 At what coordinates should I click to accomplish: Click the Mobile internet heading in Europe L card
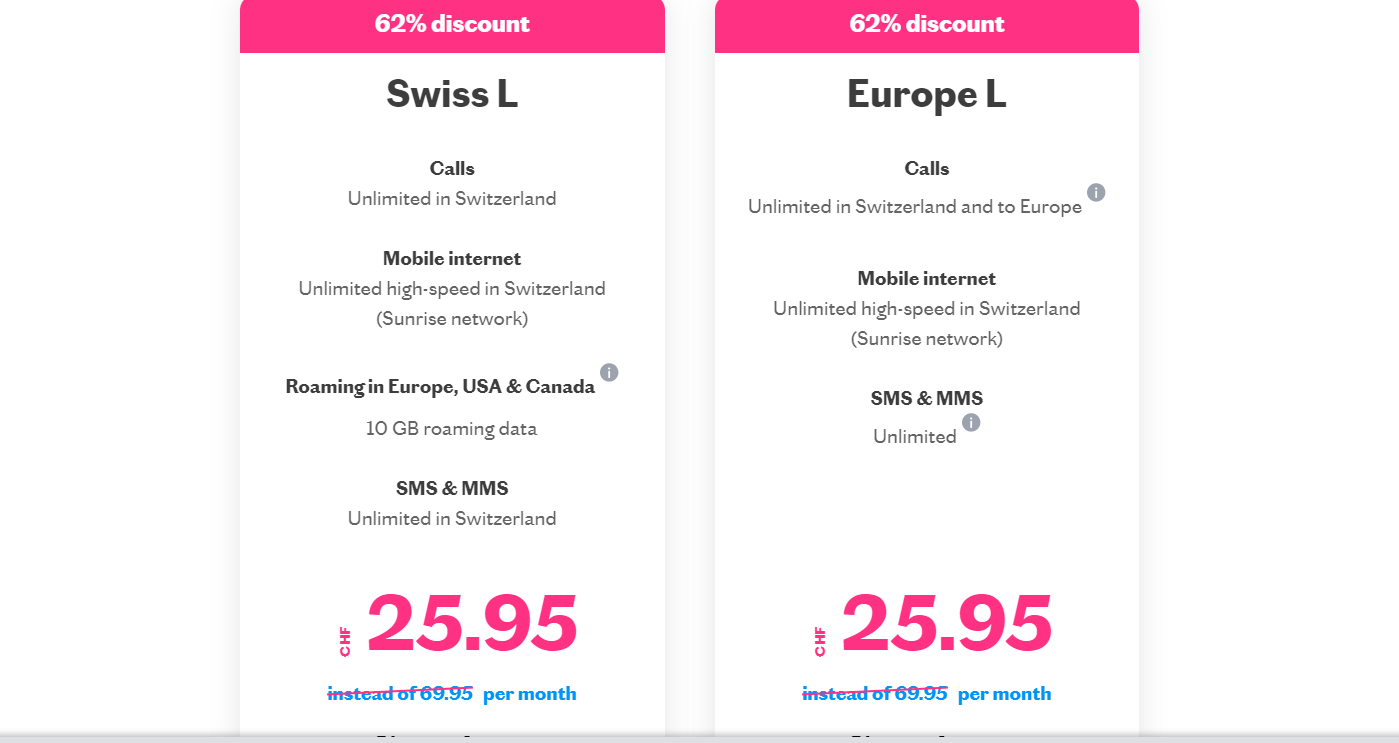coord(927,278)
